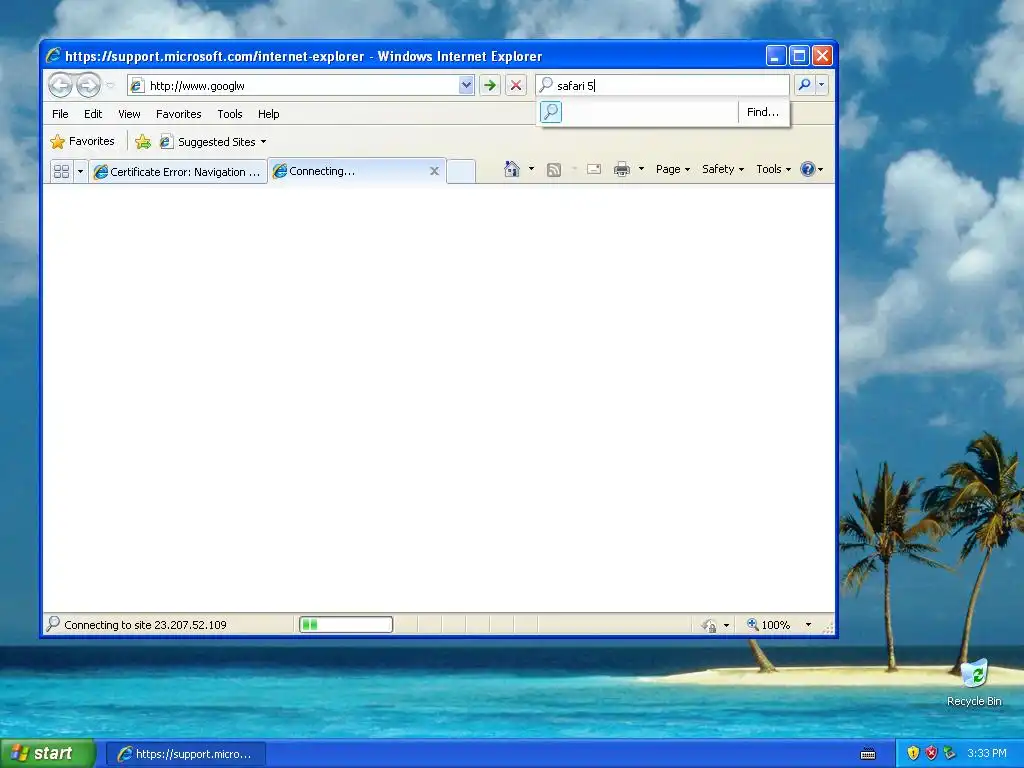Expand the Print options dropdown arrow

pyautogui.click(x=641, y=169)
